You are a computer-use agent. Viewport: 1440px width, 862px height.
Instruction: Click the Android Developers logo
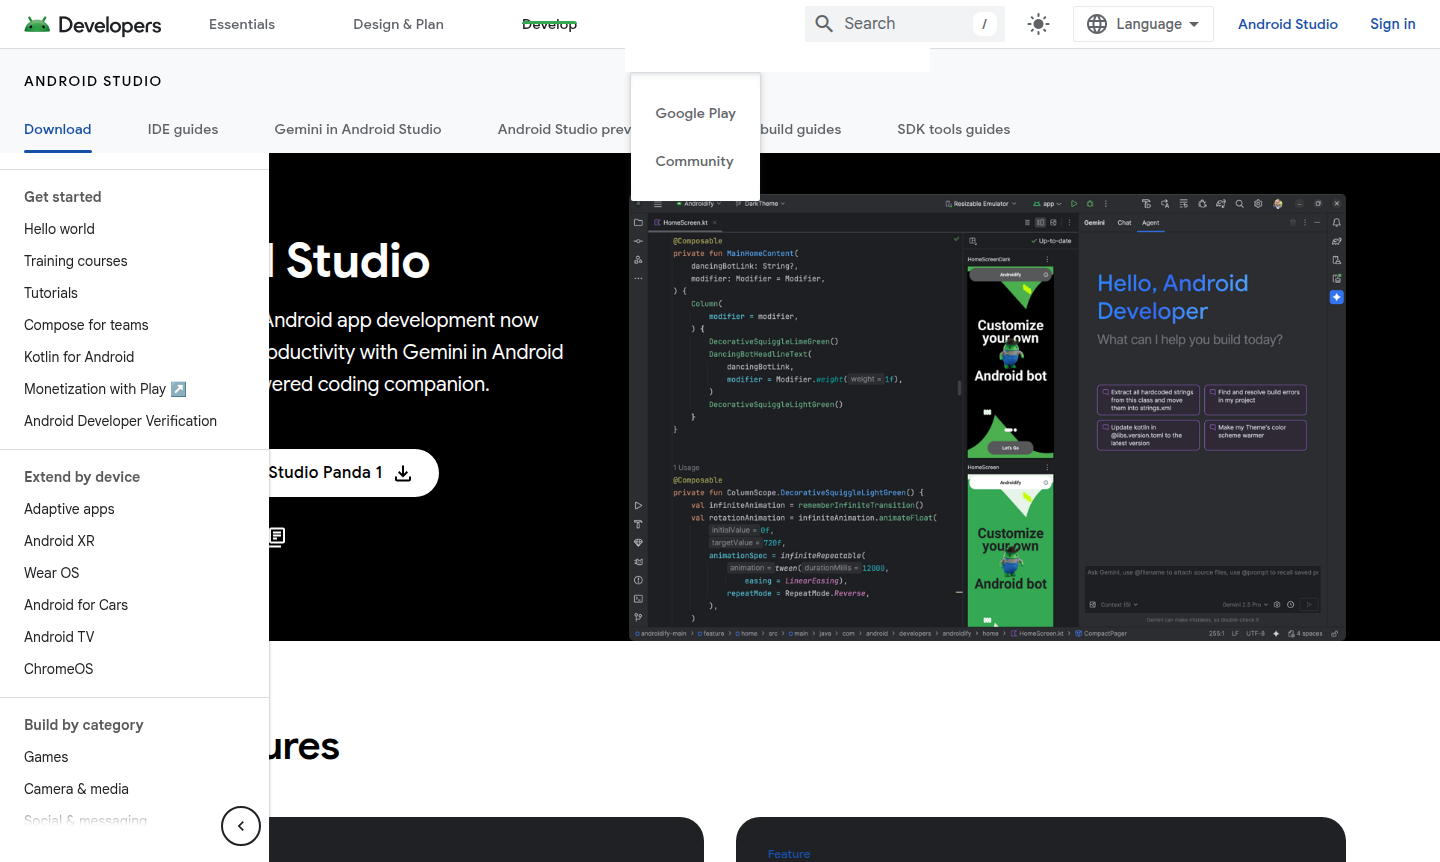click(x=93, y=24)
